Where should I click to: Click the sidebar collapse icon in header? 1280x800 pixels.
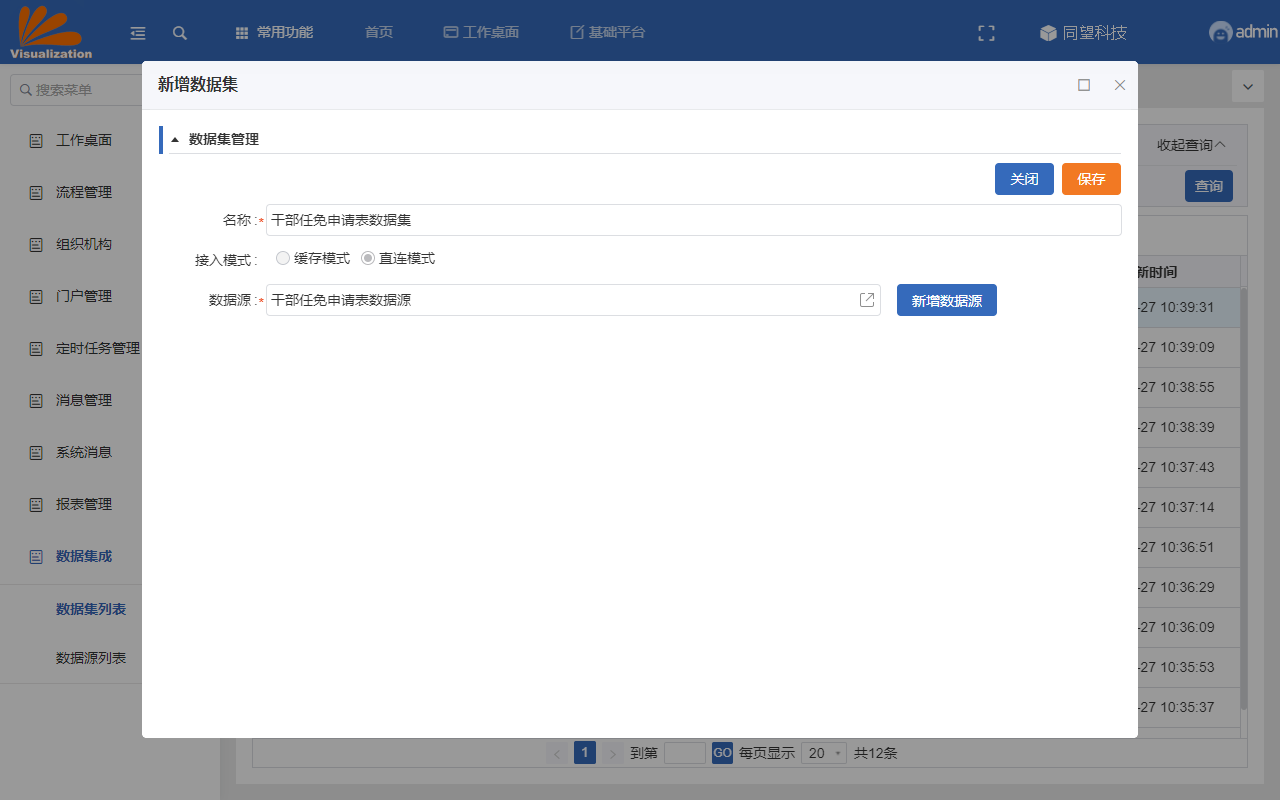pos(138,33)
